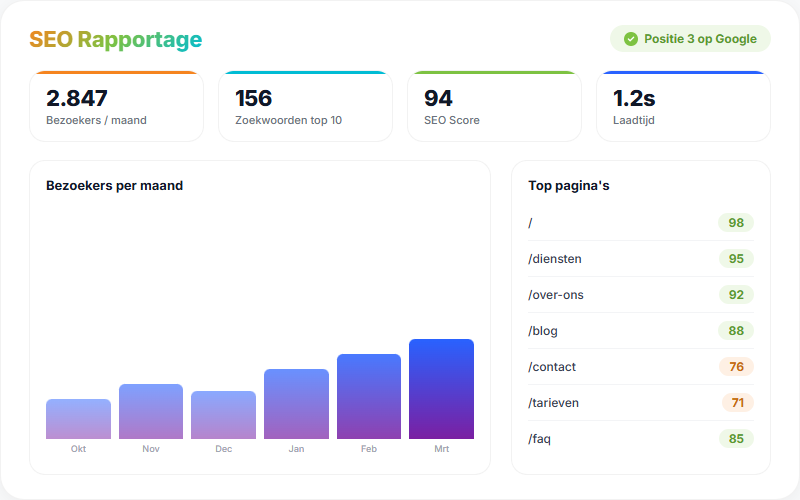Select the Bezoekers / maand stat card

116,107
